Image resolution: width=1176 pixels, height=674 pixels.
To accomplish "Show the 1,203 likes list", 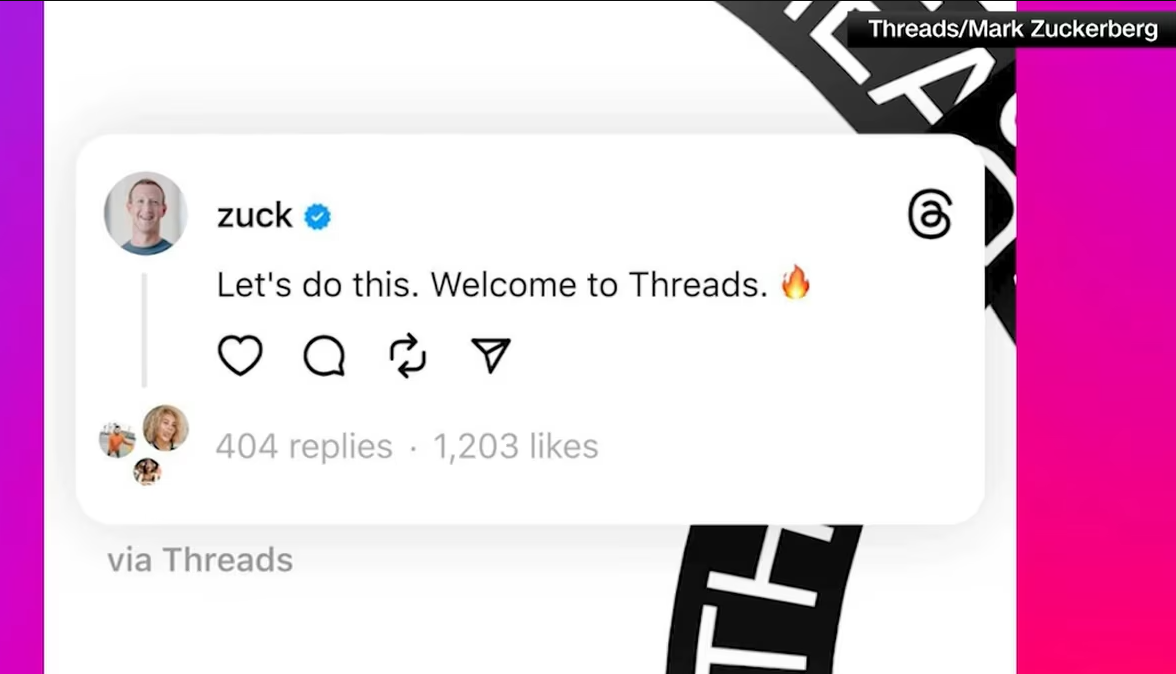I will (x=515, y=446).
